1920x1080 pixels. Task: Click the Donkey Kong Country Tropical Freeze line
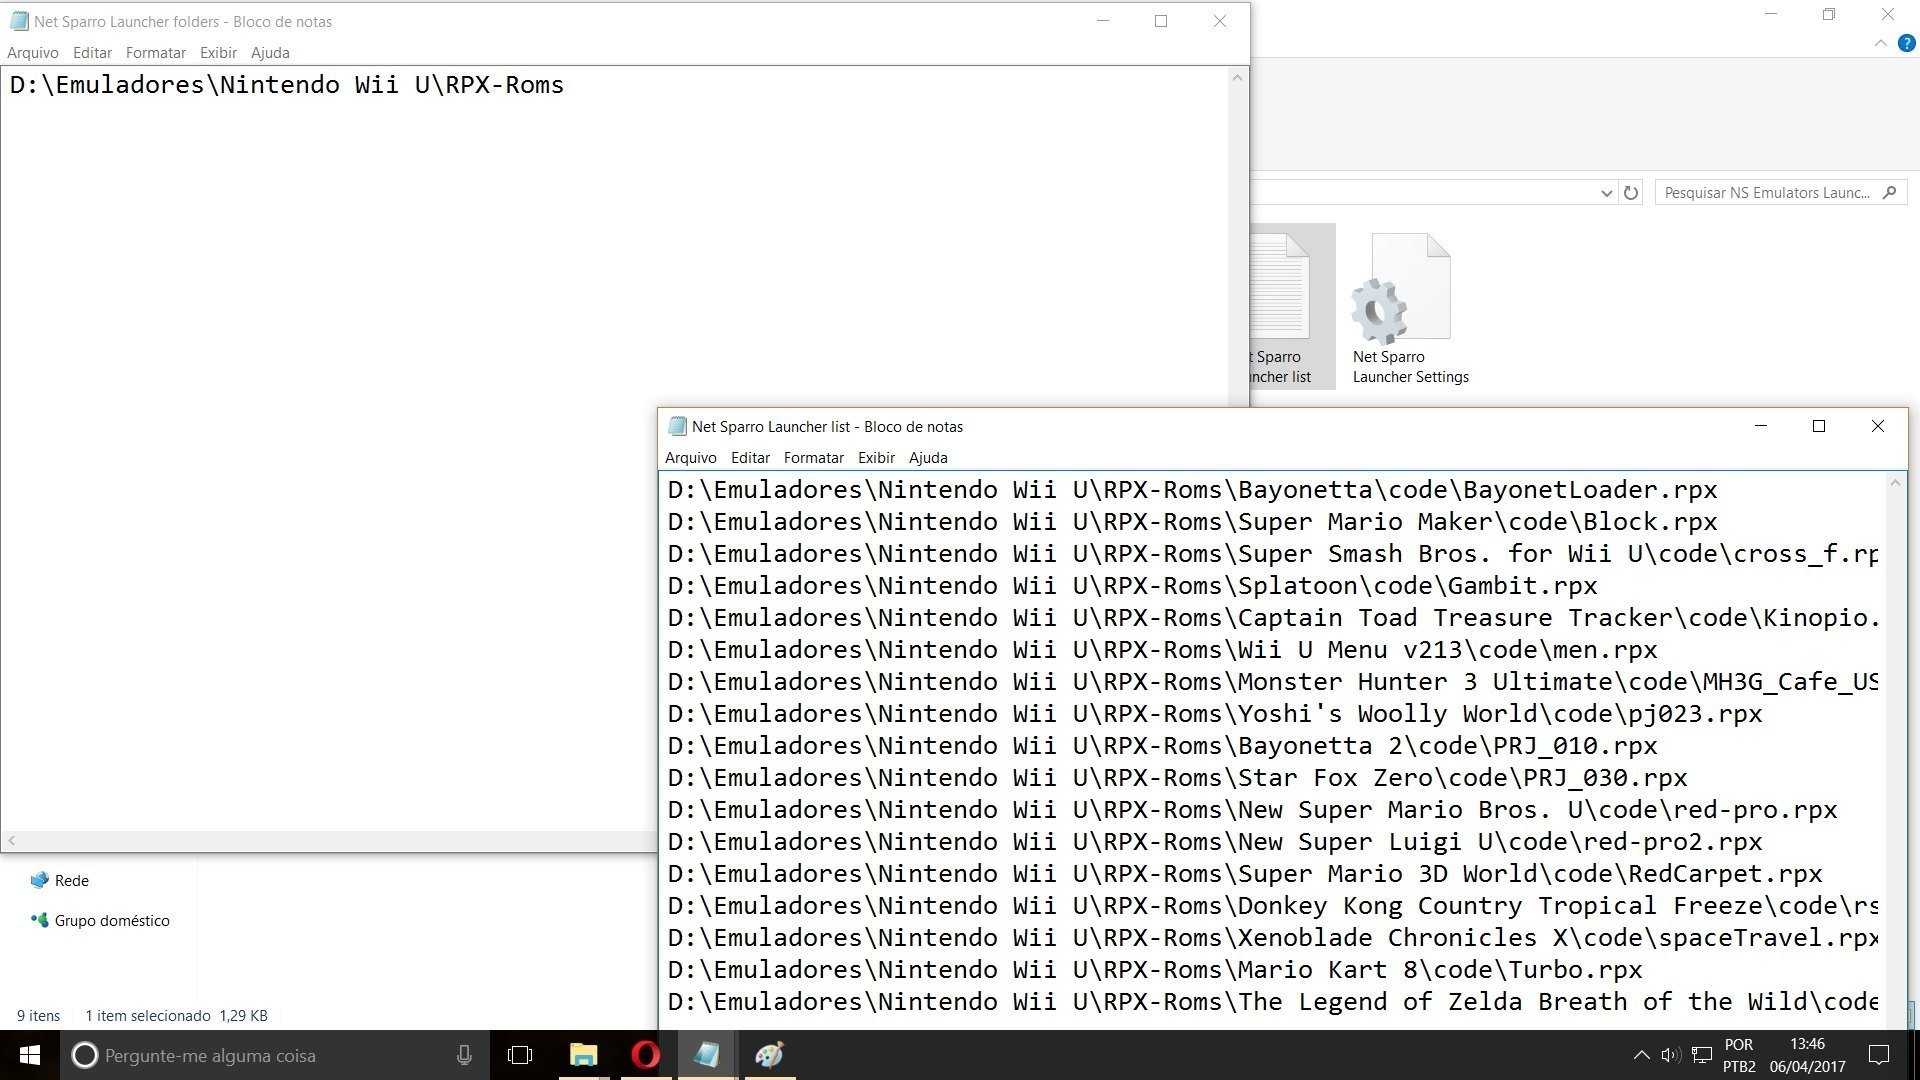click(x=1273, y=906)
